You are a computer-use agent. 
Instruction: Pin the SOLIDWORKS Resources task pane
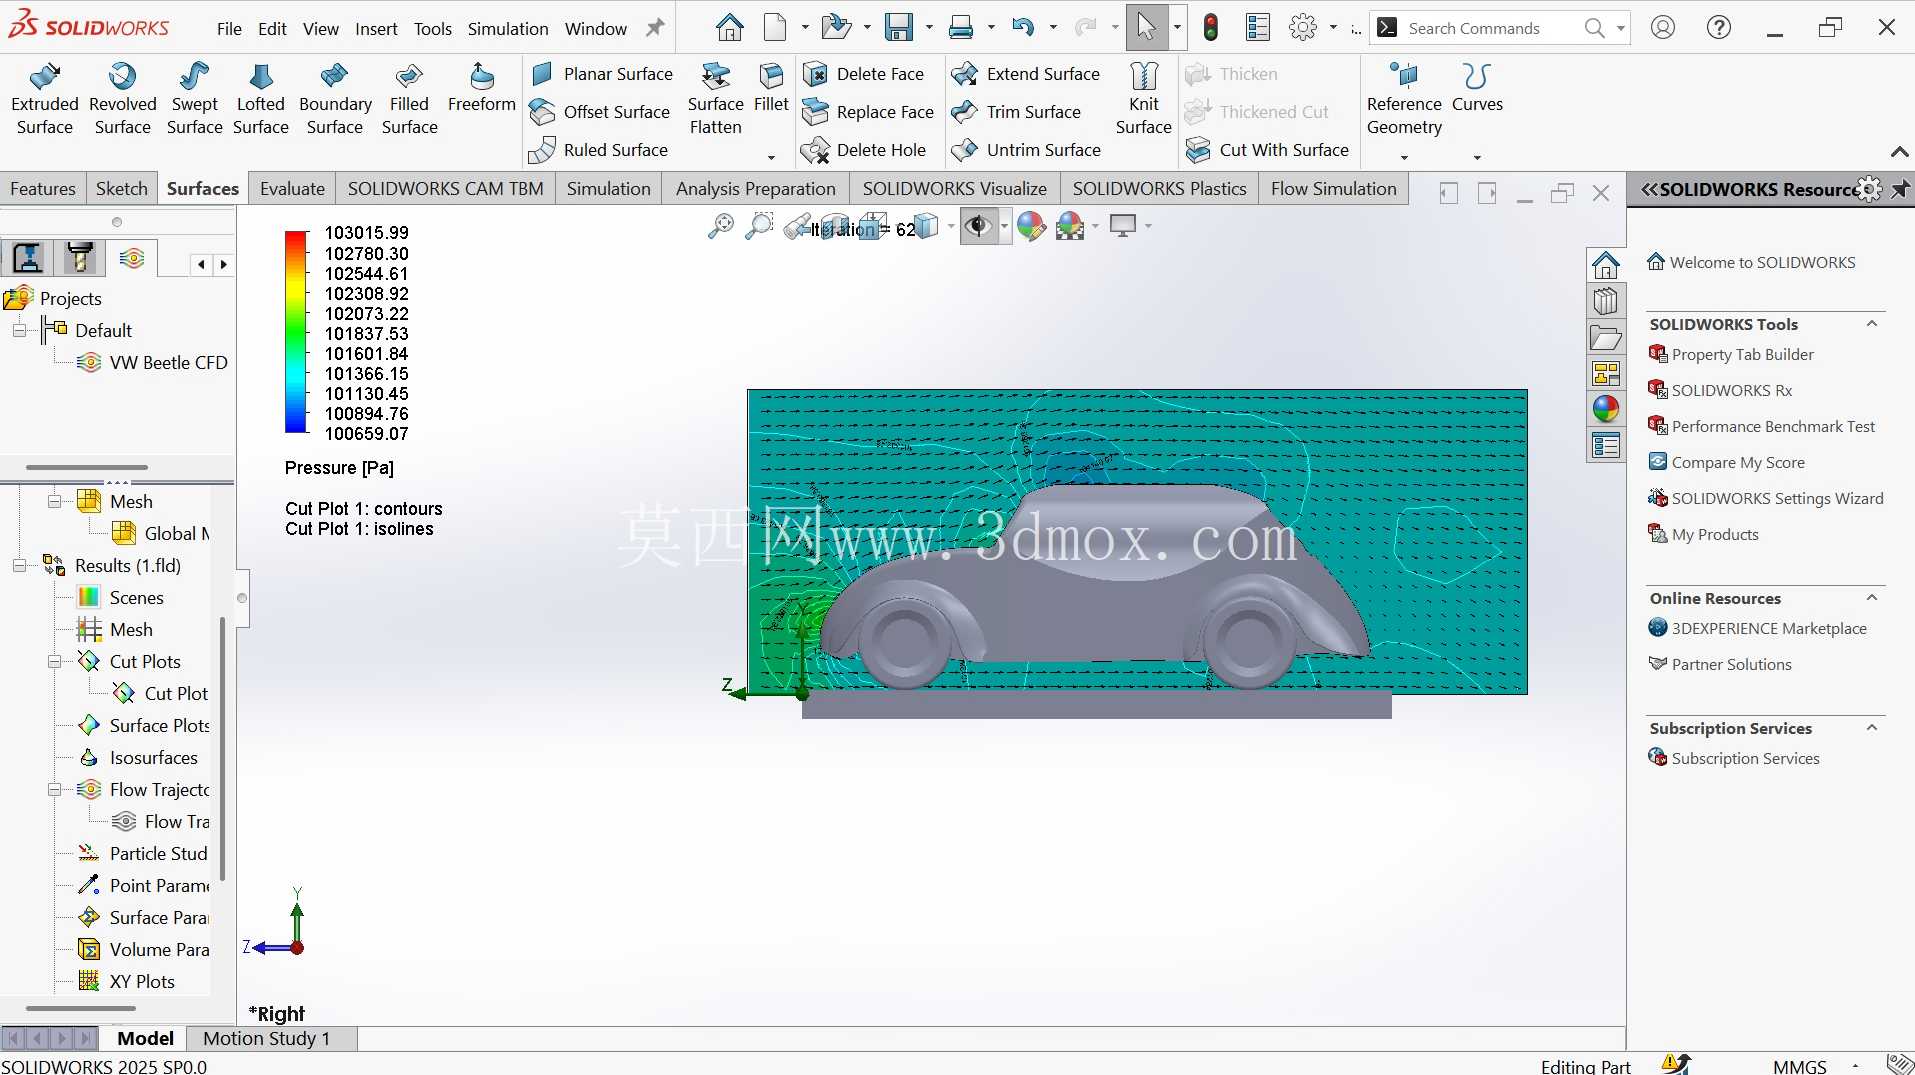tap(1900, 189)
